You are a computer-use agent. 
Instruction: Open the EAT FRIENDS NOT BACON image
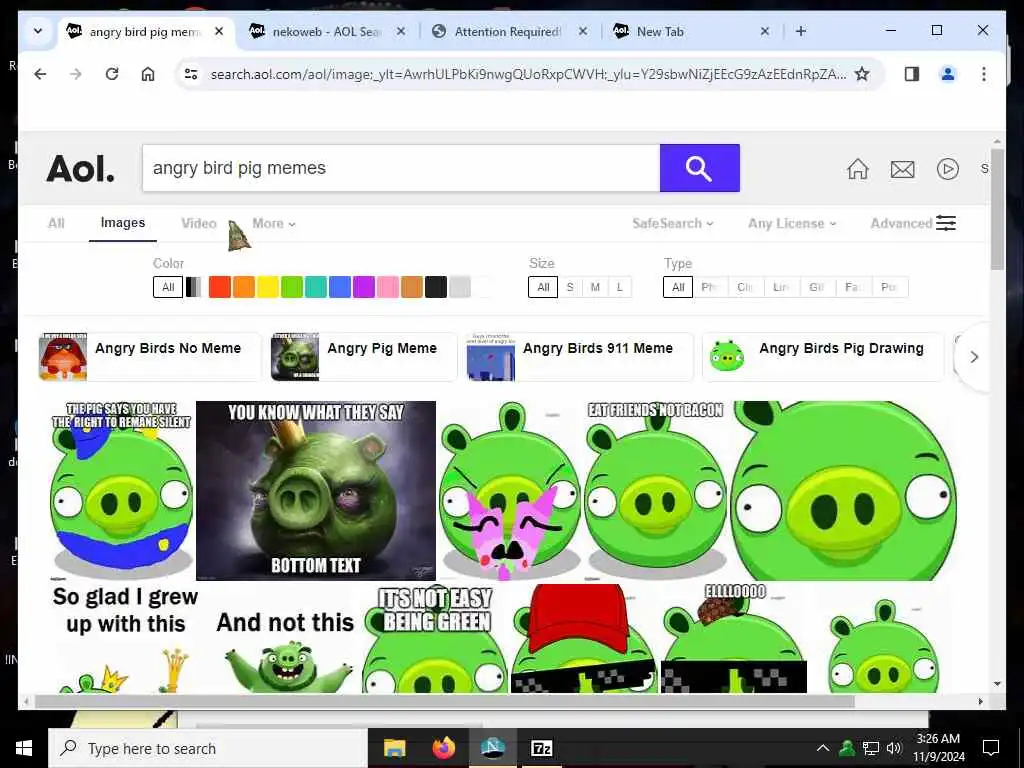655,490
